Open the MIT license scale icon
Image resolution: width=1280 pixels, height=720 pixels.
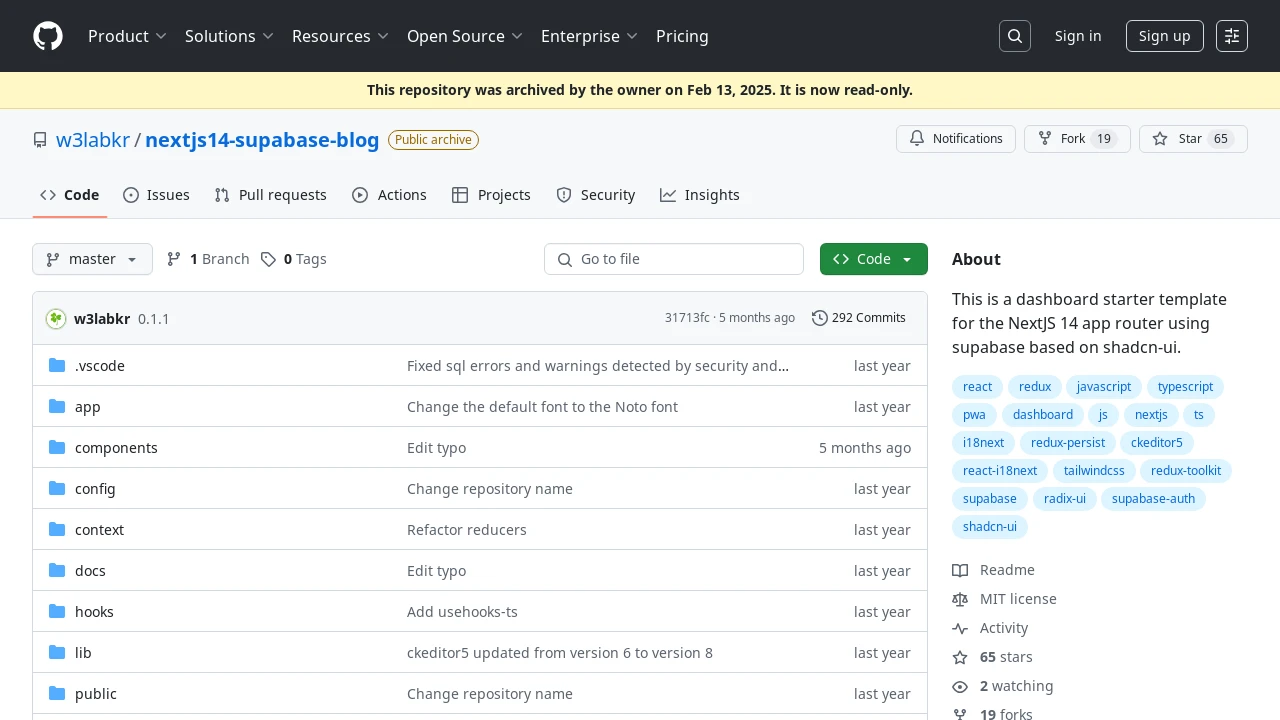pos(960,599)
